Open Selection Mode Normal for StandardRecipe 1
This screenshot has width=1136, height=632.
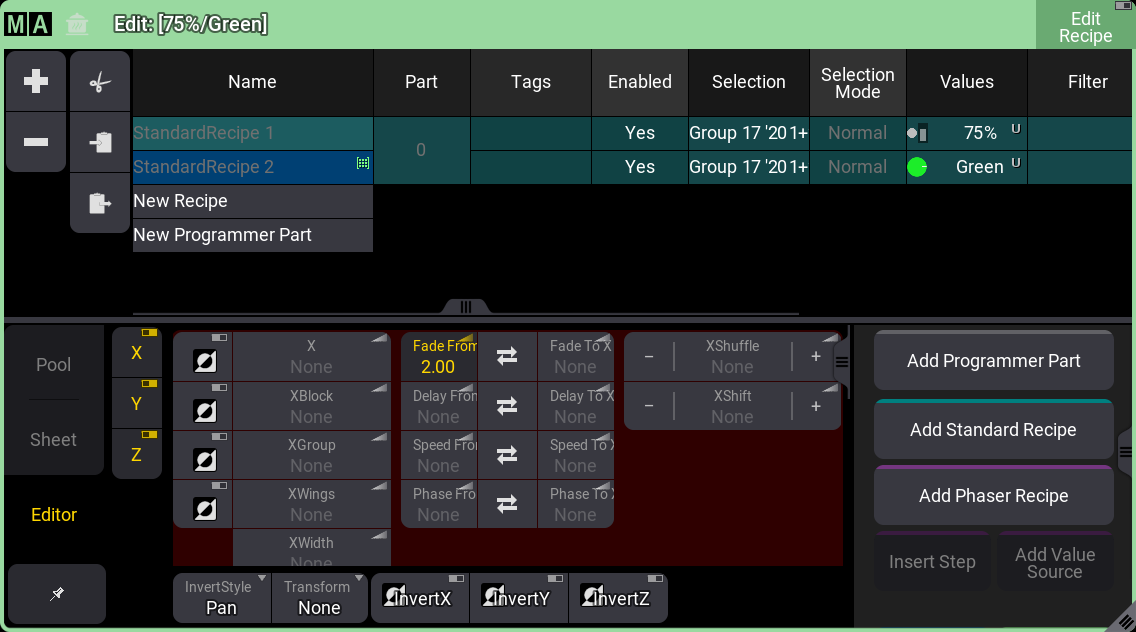(858, 133)
